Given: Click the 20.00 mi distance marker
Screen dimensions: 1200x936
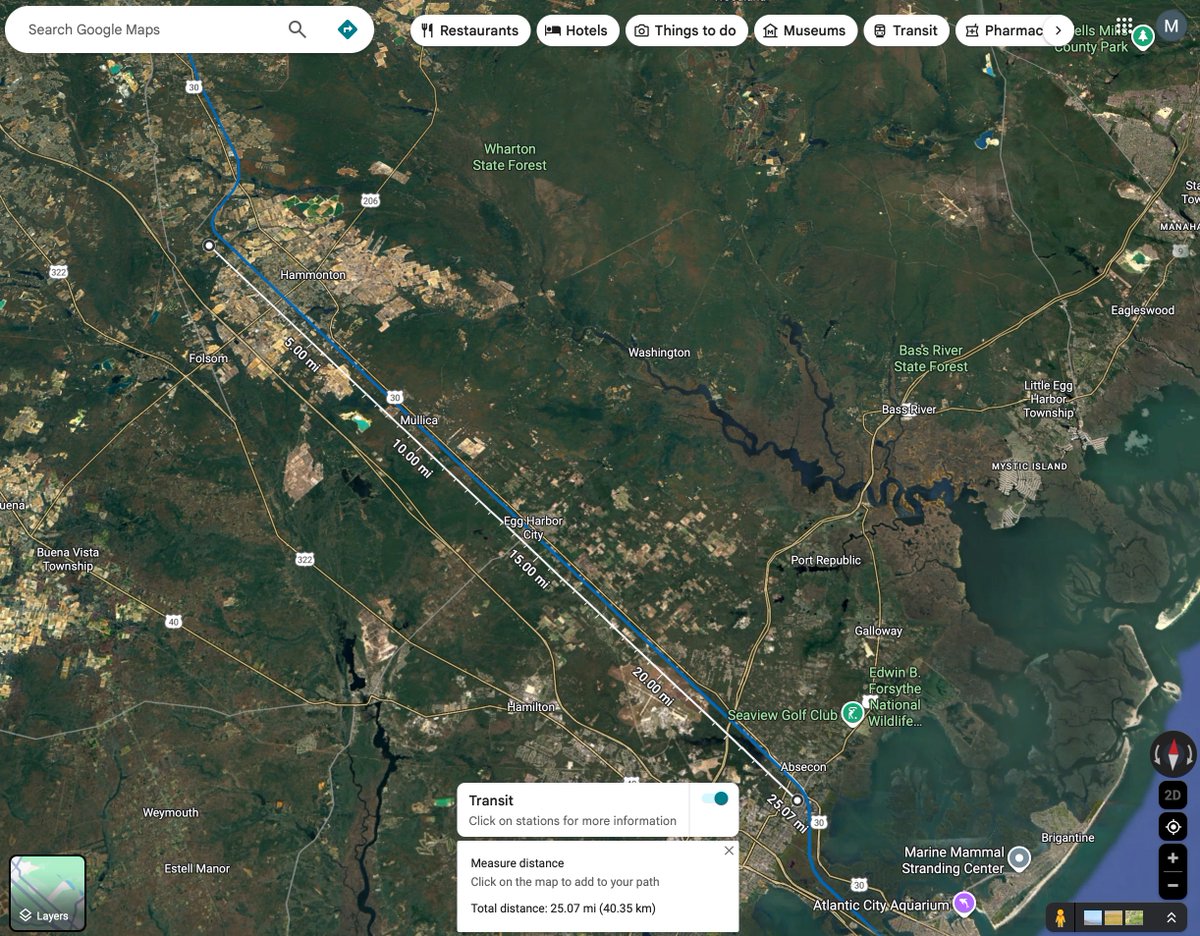Looking at the screenshot, I should tap(652, 687).
